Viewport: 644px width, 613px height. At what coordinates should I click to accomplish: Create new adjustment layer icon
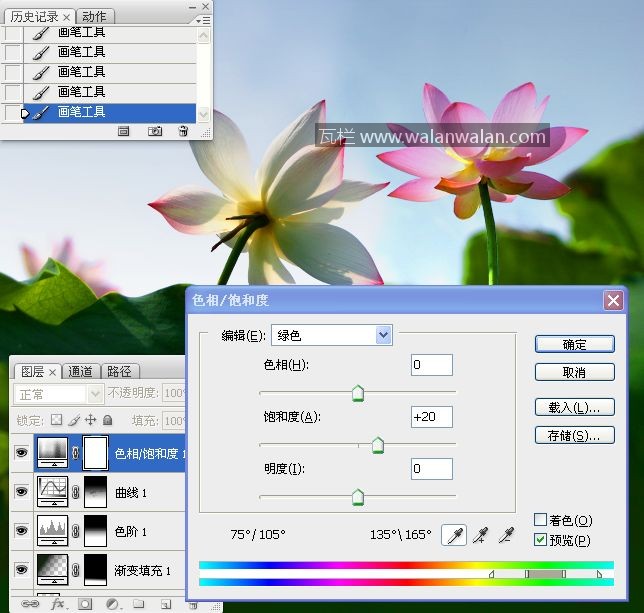click(x=112, y=604)
